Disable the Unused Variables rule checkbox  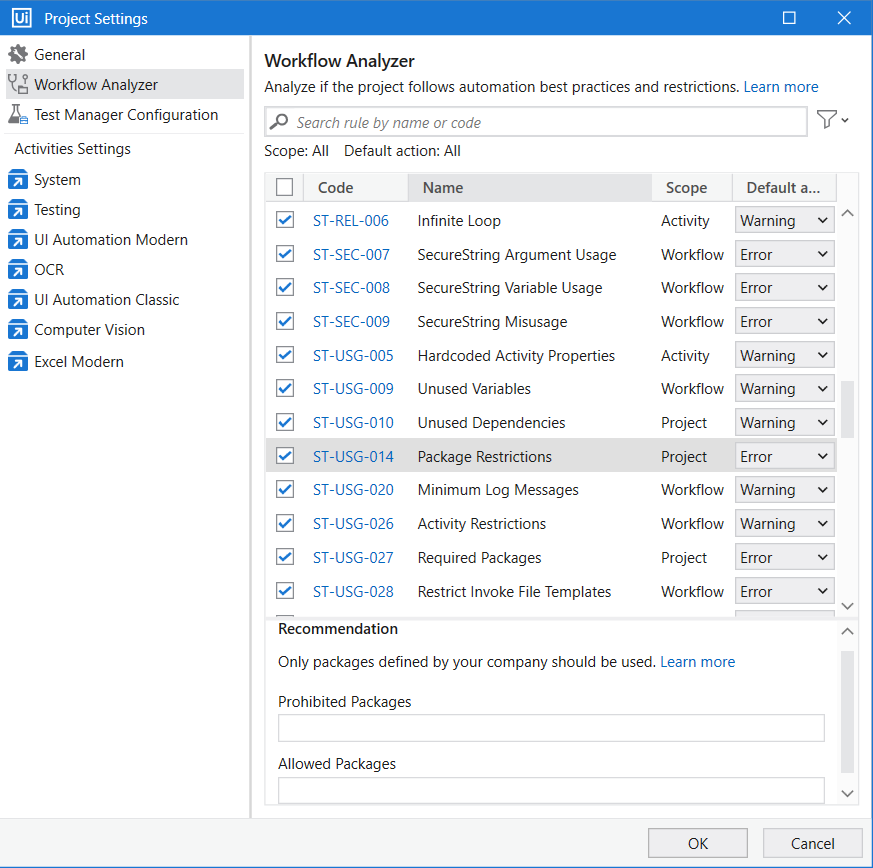(x=285, y=388)
